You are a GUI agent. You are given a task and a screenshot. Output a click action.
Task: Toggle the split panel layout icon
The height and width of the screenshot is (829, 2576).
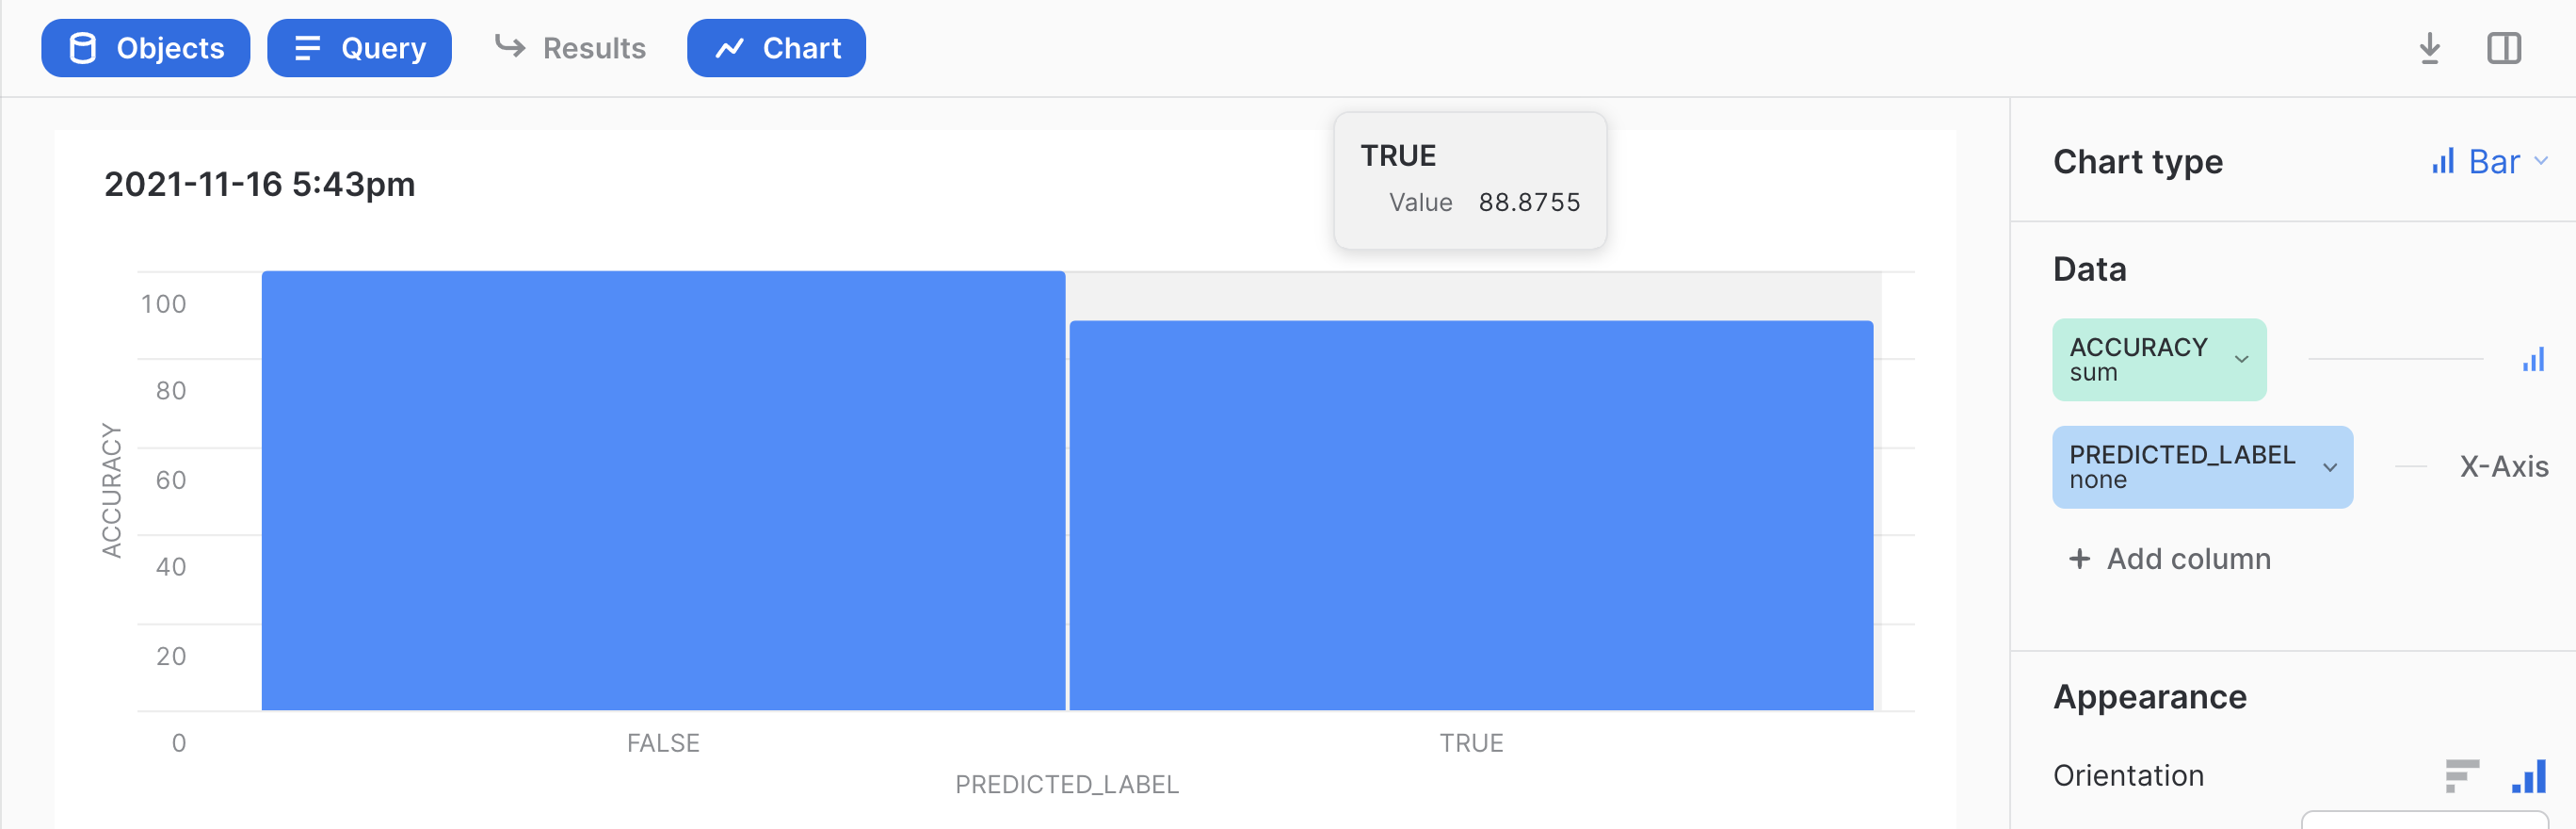[2503, 48]
